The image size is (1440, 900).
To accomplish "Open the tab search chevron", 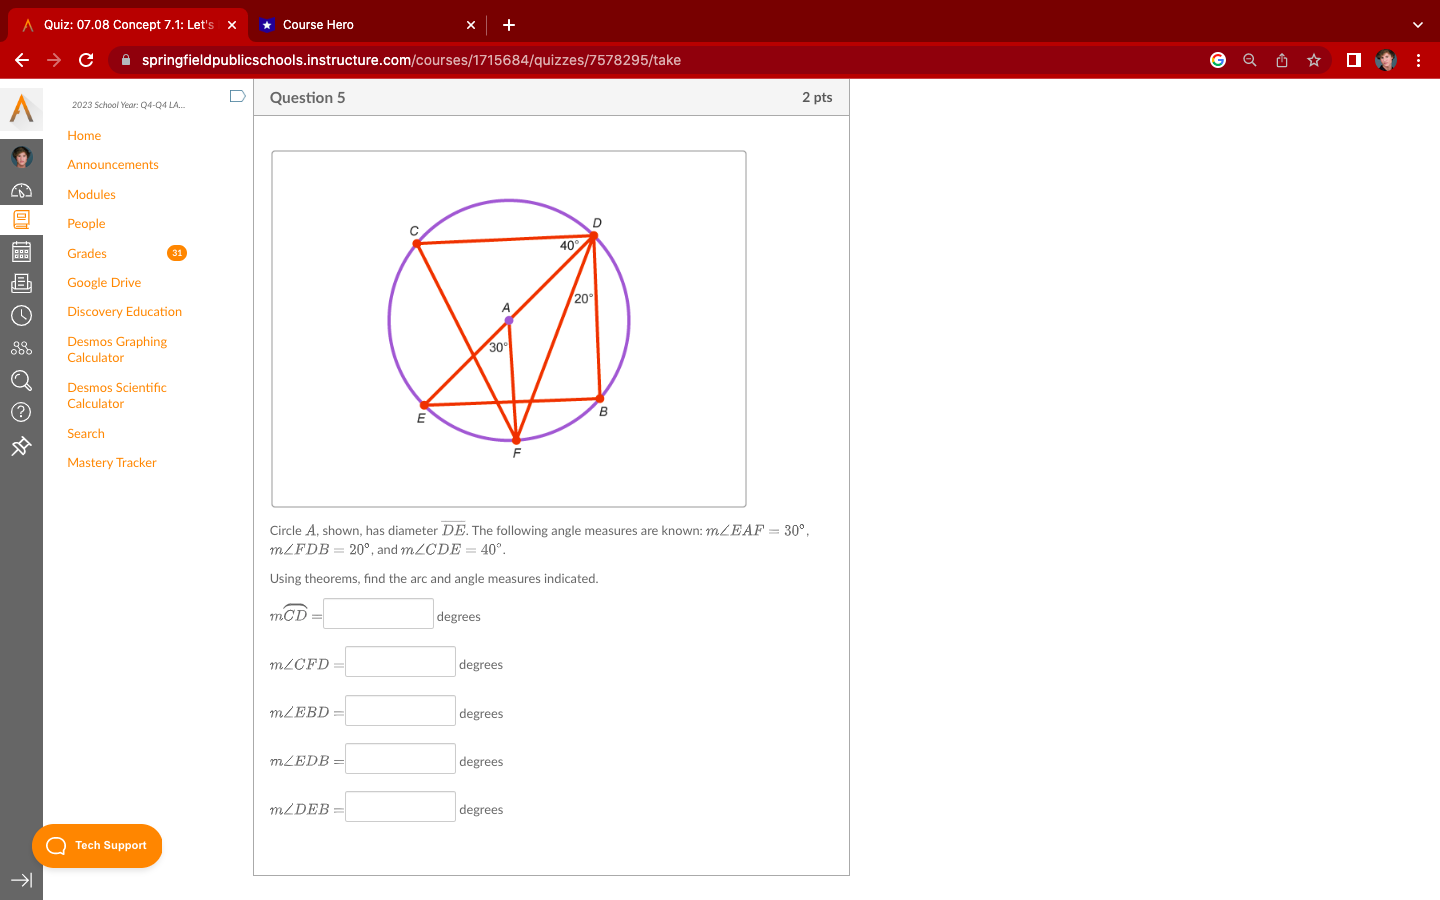I will pyautogui.click(x=1417, y=24).
